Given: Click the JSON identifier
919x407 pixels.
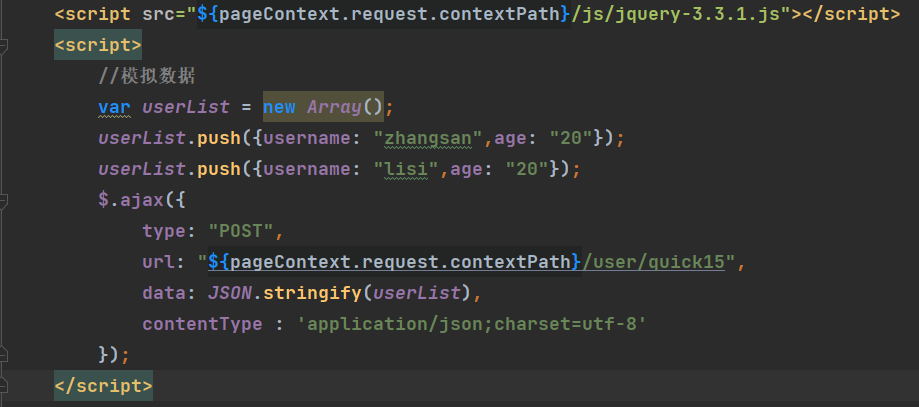Looking at the screenshot, I should click(x=230, y=293).
